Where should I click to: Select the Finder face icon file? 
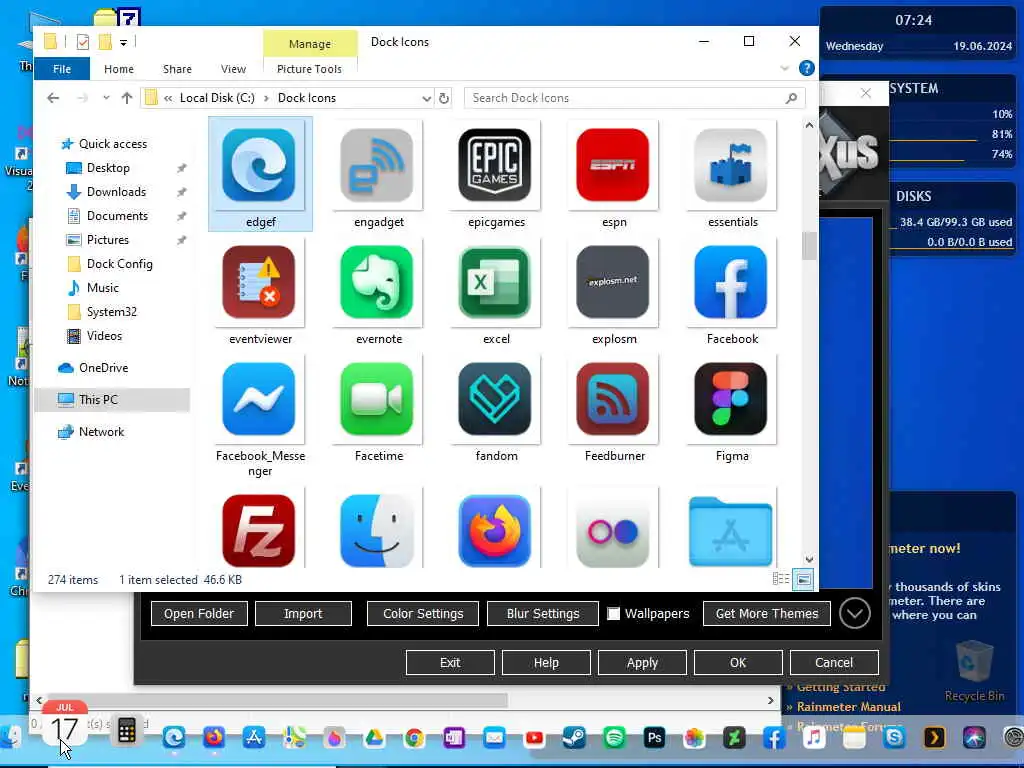coord(377,530)
